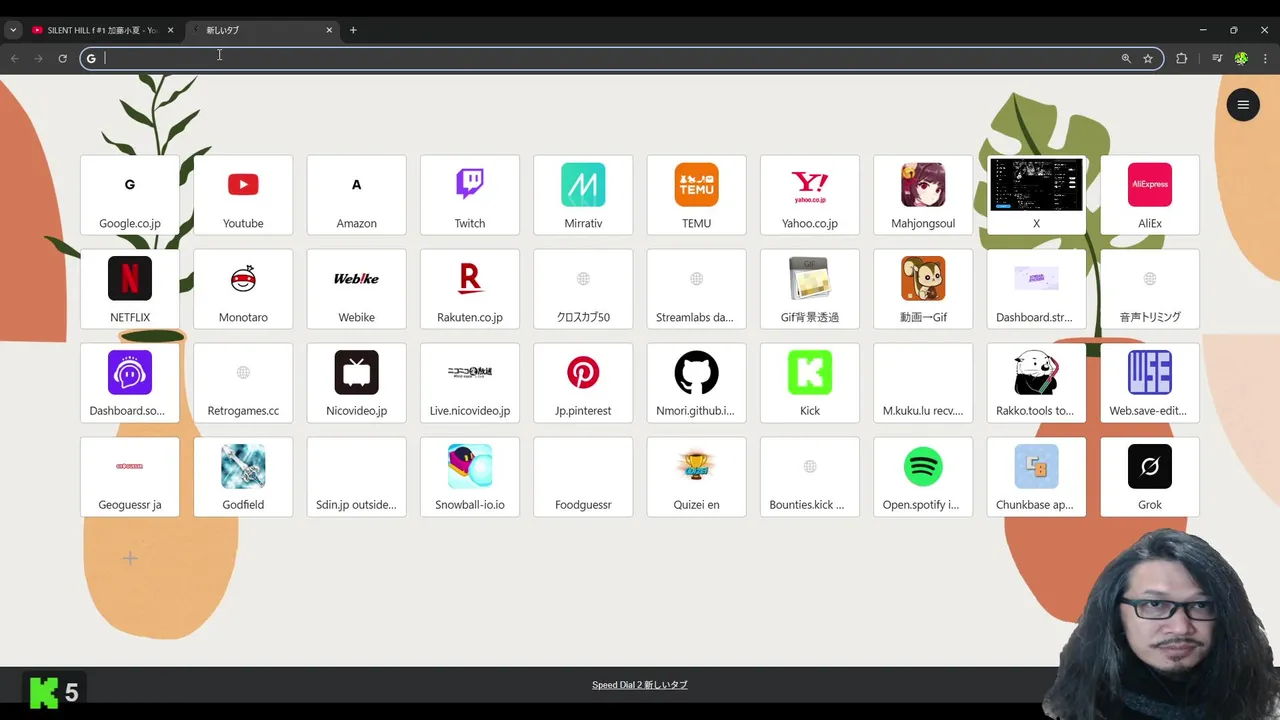Open the X thumbnail tile
The height and width of the screenshot is (720, 1280).
click(x=1037, y=195)
